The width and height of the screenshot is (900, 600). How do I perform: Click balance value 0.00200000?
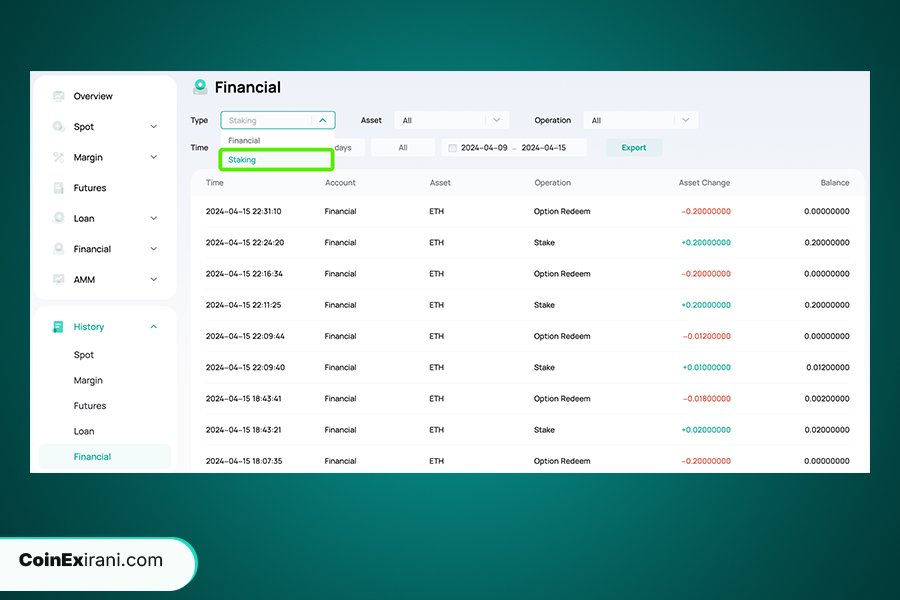827,398
